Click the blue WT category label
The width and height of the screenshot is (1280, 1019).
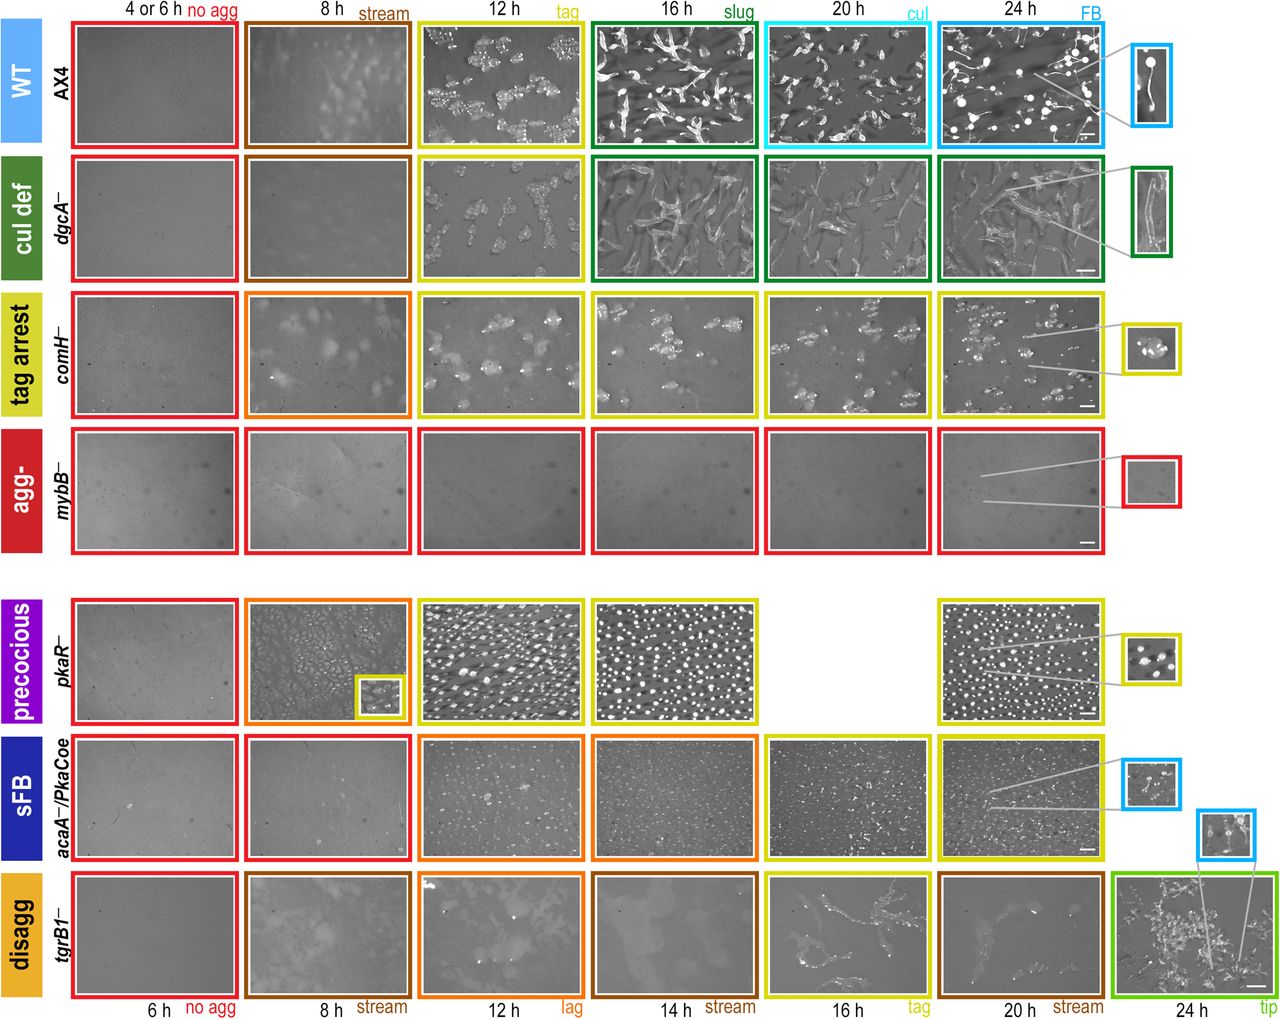point(22,82)
